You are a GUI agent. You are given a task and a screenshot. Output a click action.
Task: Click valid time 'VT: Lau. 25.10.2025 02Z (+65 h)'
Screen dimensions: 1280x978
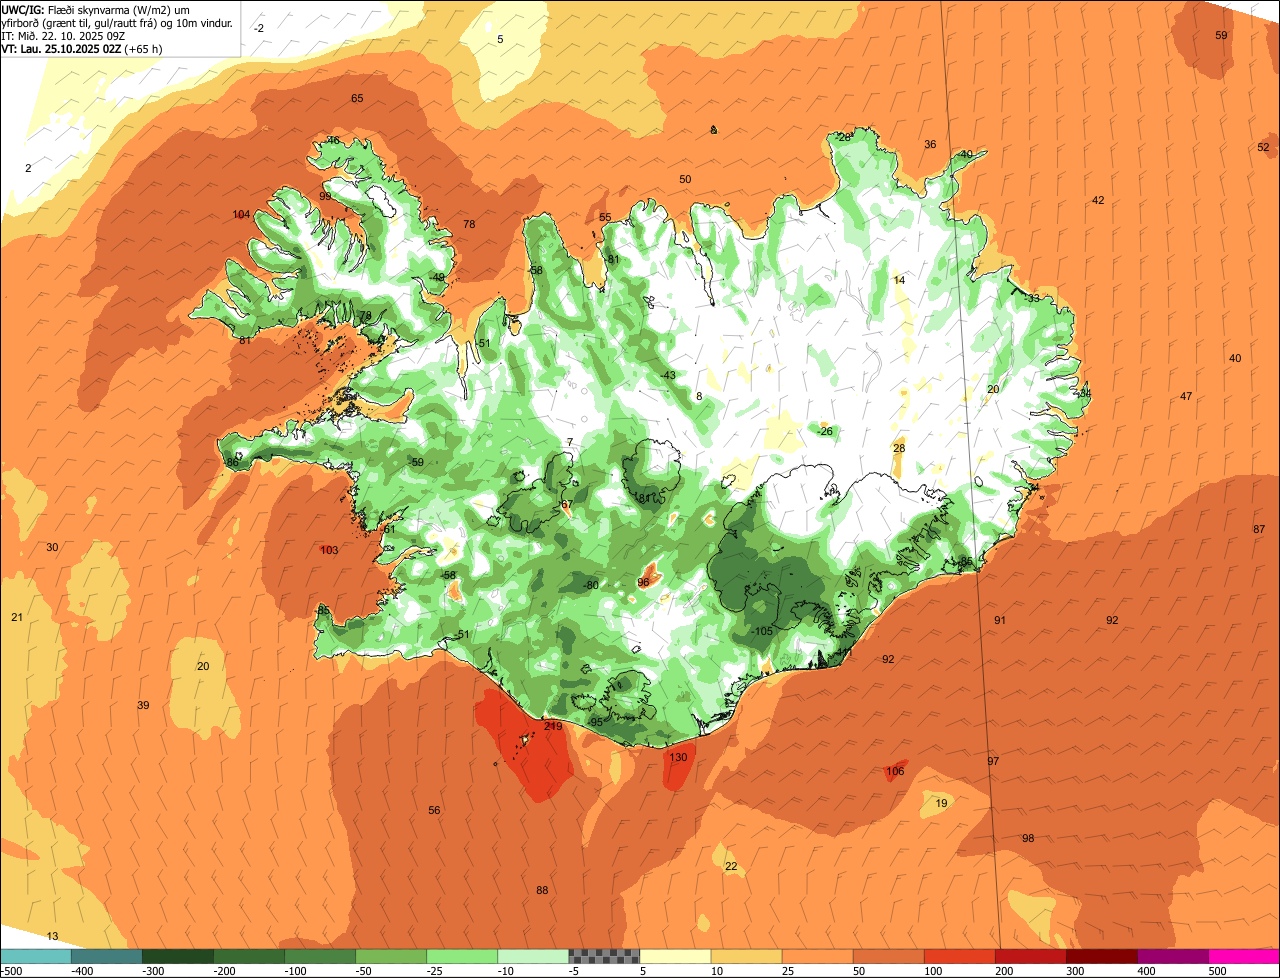[x=82, y=48]
